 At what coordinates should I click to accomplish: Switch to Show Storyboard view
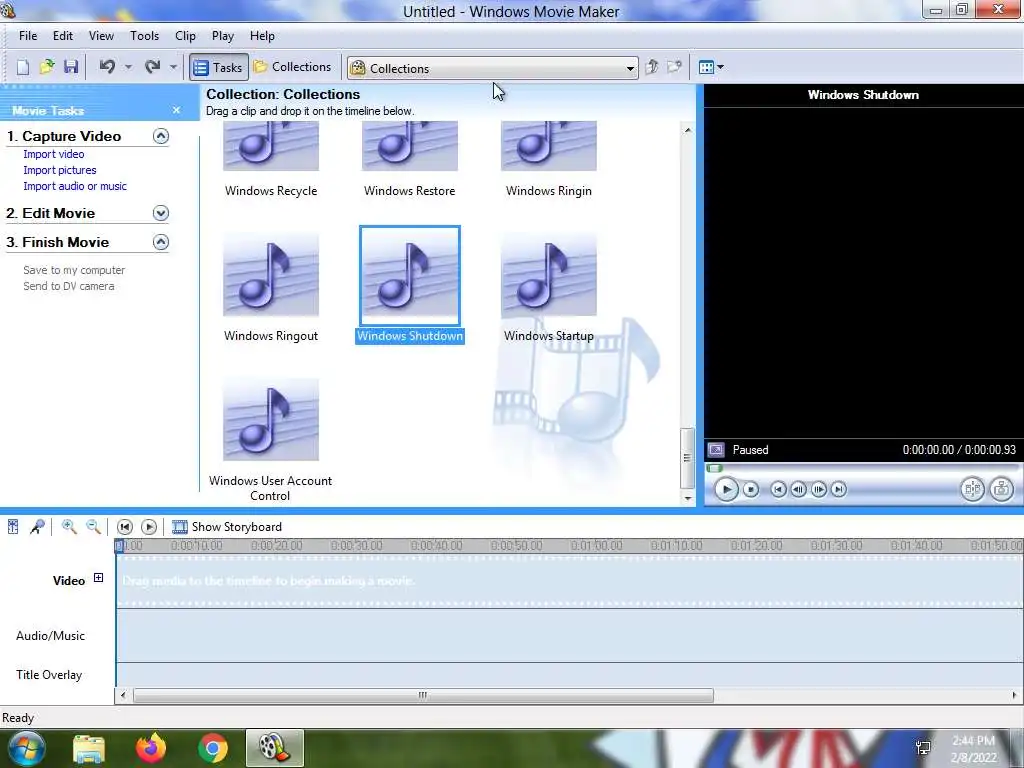click(227, 526)
